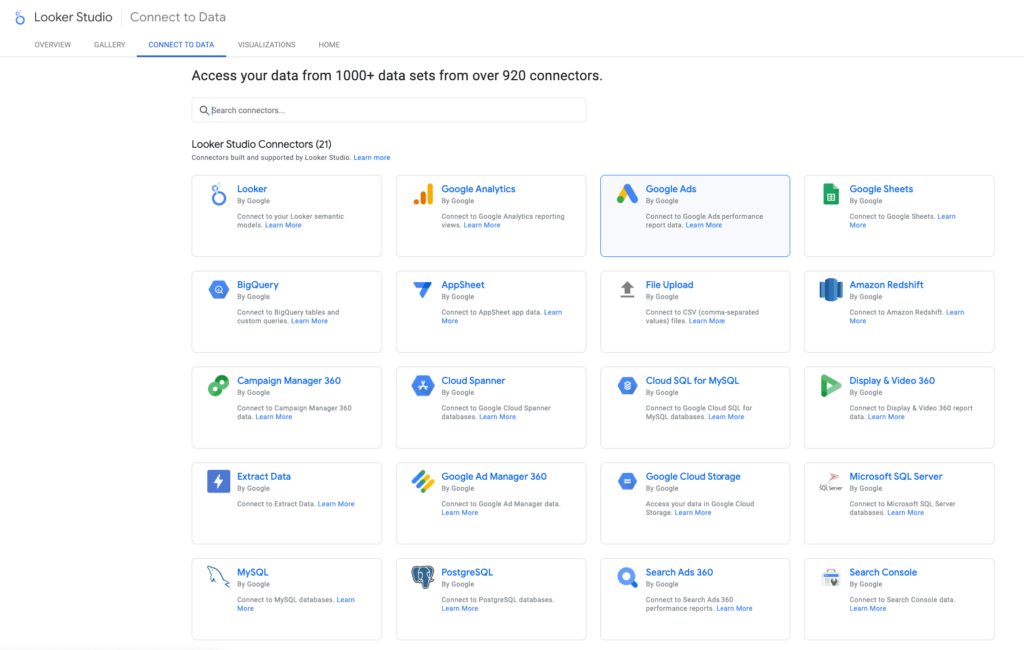Switch to the Overview tab

coord(52,44)
